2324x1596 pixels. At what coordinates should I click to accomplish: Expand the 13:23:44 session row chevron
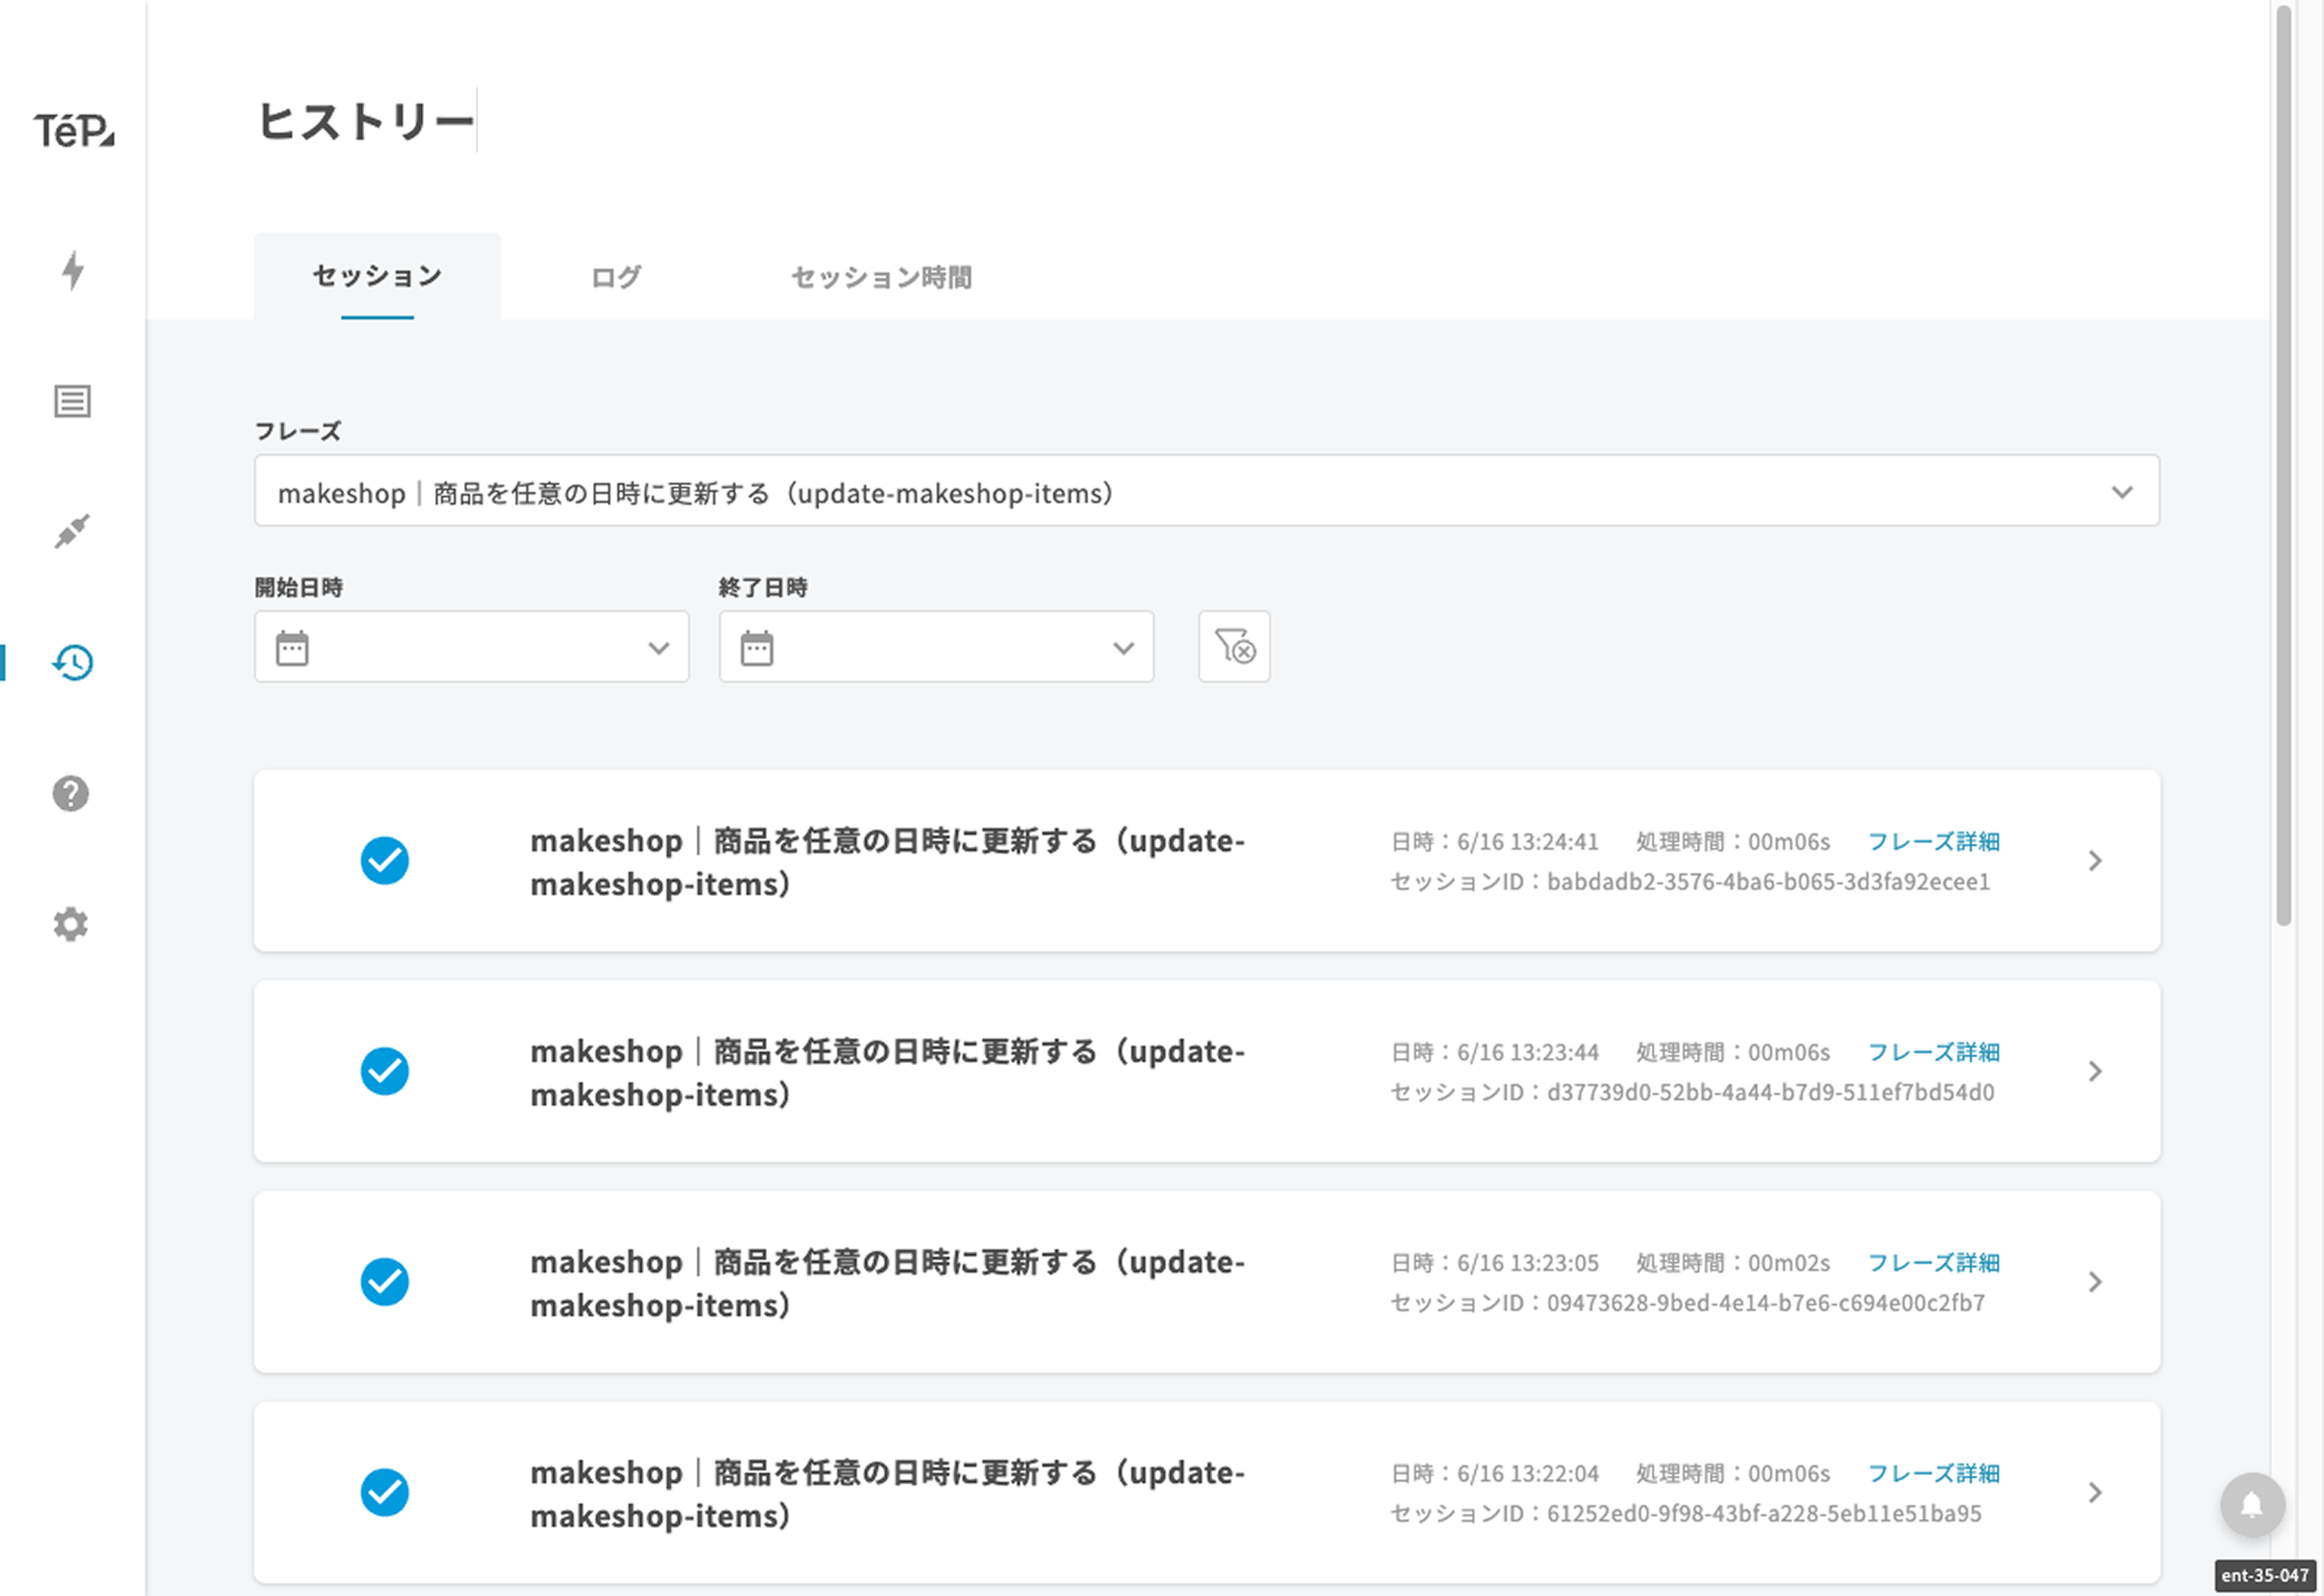pos(2095,1071)
